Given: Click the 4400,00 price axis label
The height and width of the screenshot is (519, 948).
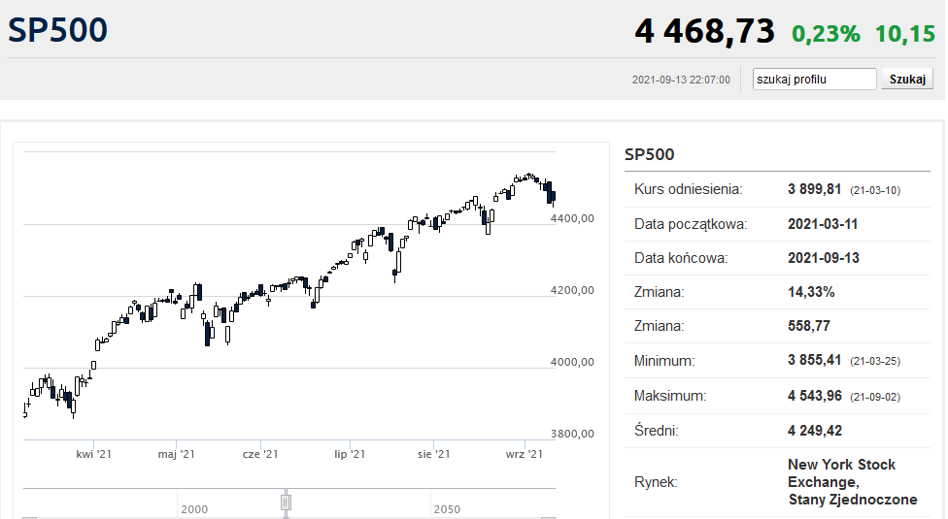Looking at the screenshot, I should [x=573, y=218].
